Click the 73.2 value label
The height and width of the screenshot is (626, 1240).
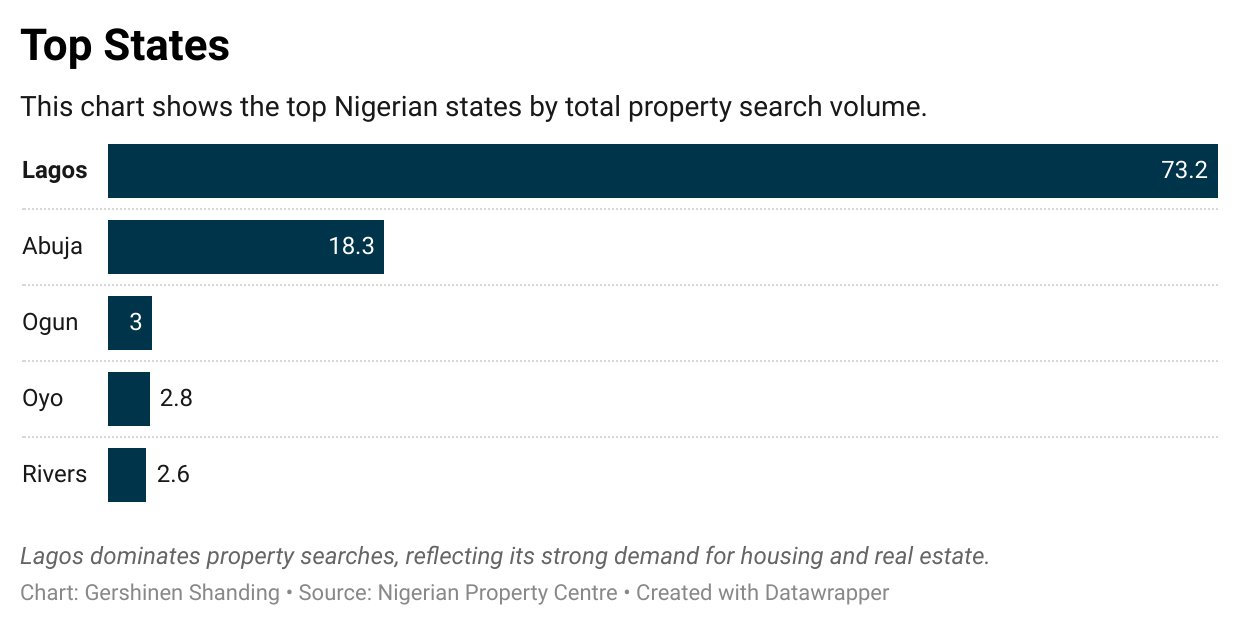click(1184, 171)
